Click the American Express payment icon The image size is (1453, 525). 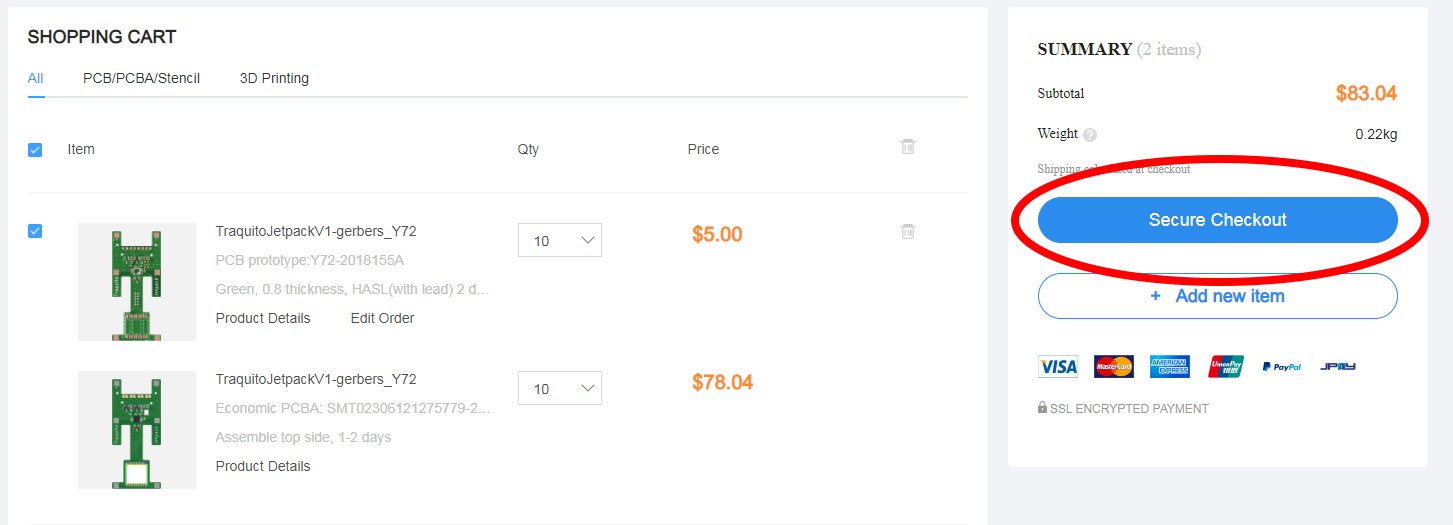click(x=1169, y=367)
